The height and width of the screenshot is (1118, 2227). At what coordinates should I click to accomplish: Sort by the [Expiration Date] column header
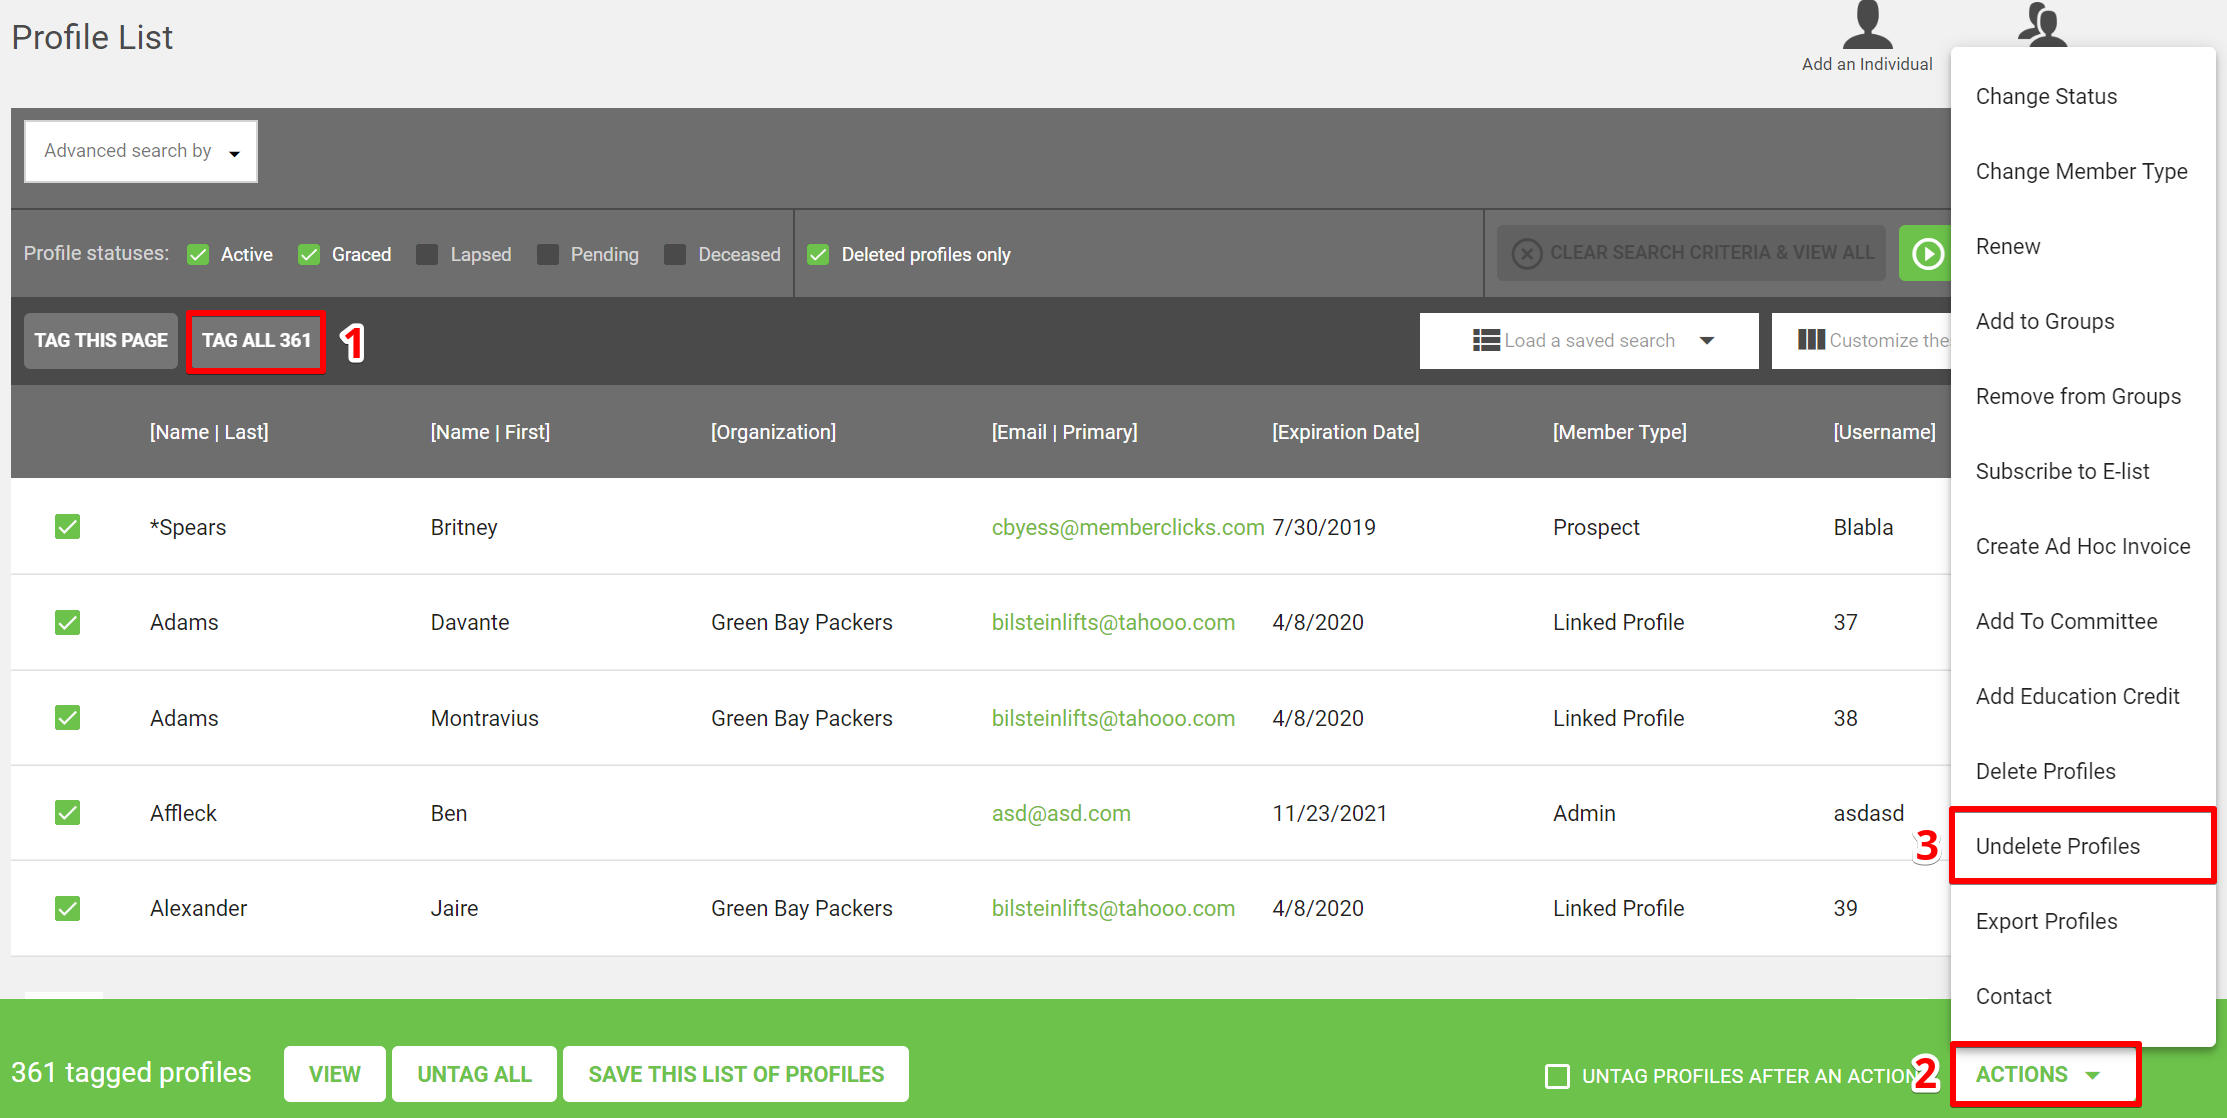(1345, 432)
